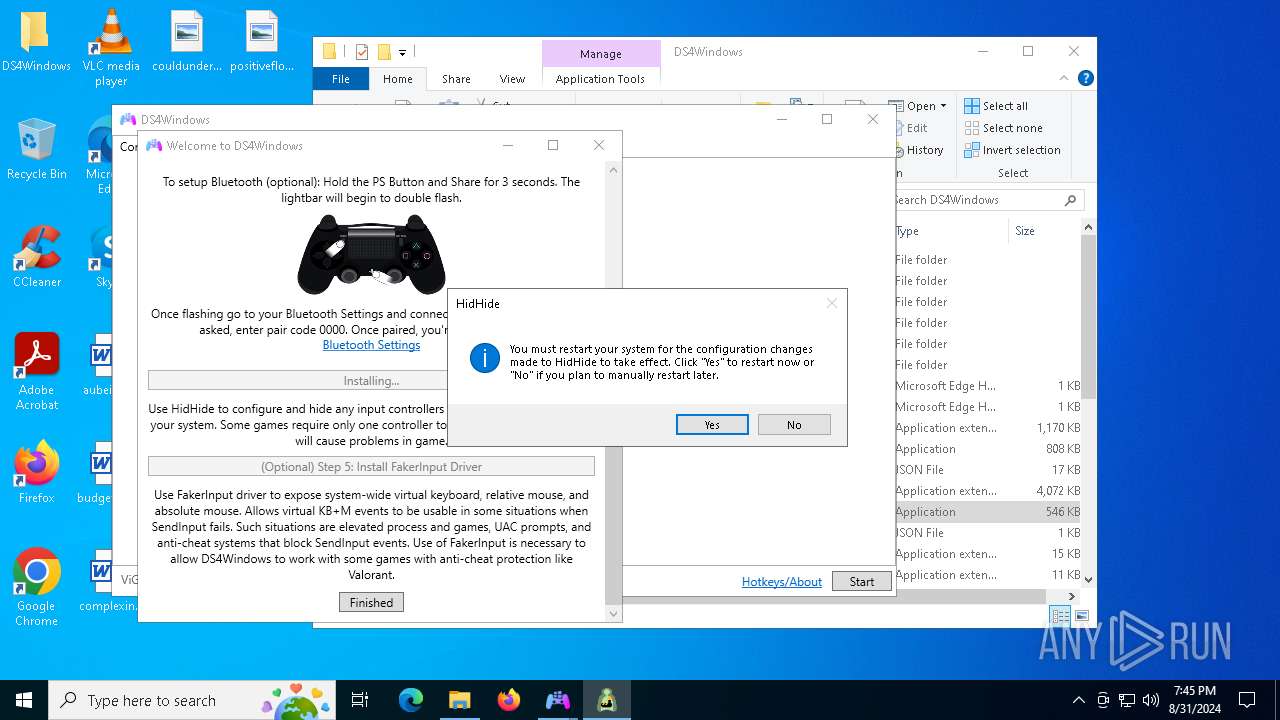
Task: Open Firefox from the taskbar
Action: (508, 700)
